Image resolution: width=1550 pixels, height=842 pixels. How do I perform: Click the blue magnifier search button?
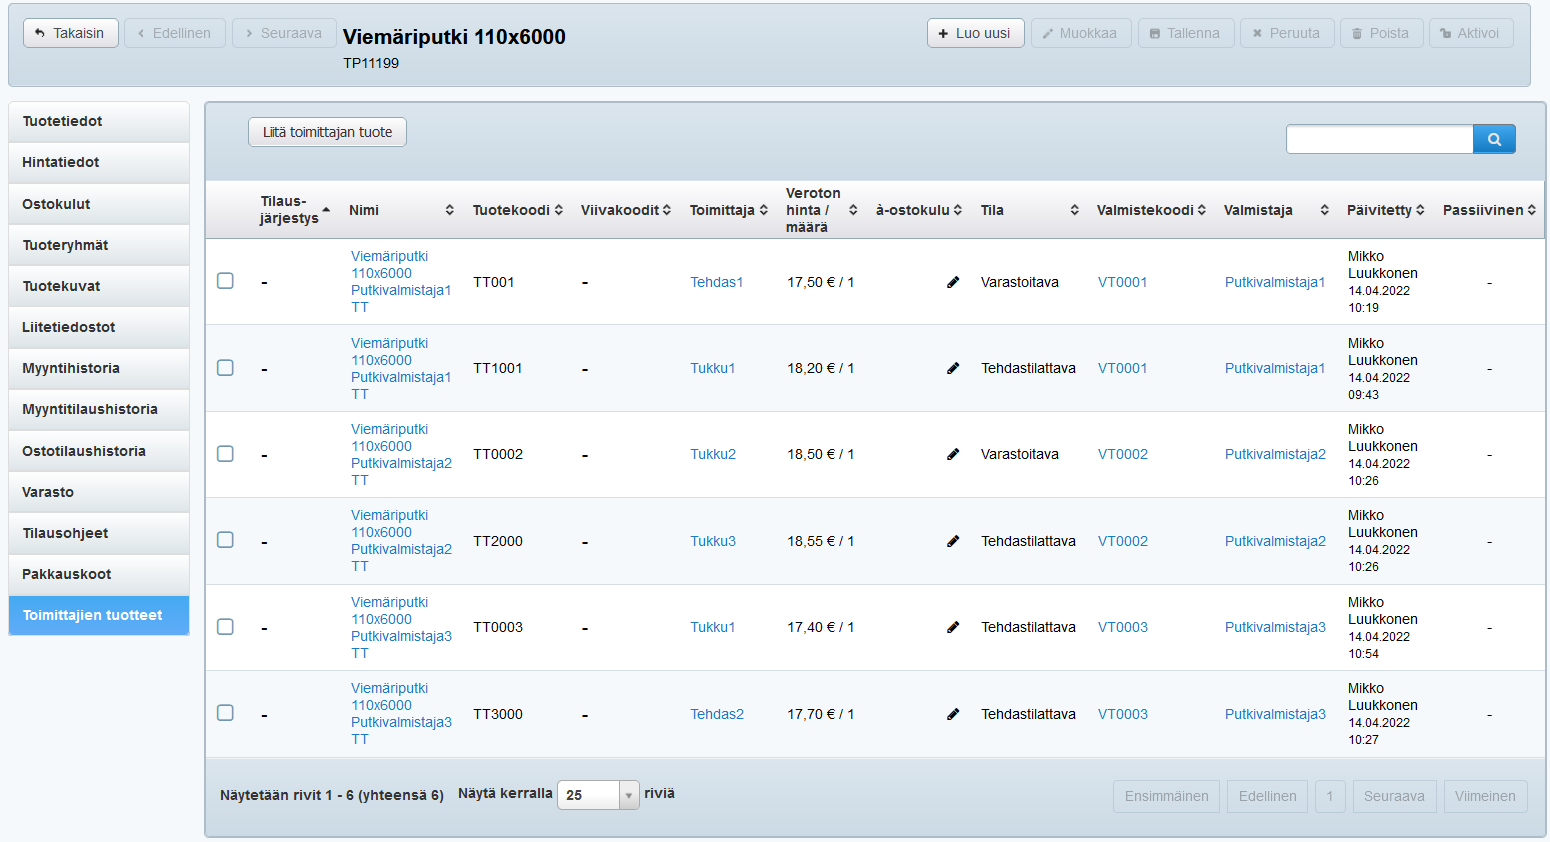[1494, 139]
